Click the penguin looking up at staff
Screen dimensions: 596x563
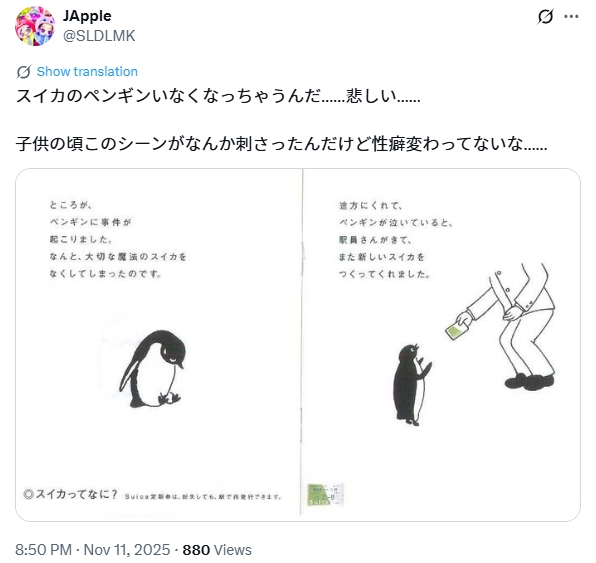[x=412, y=385]
